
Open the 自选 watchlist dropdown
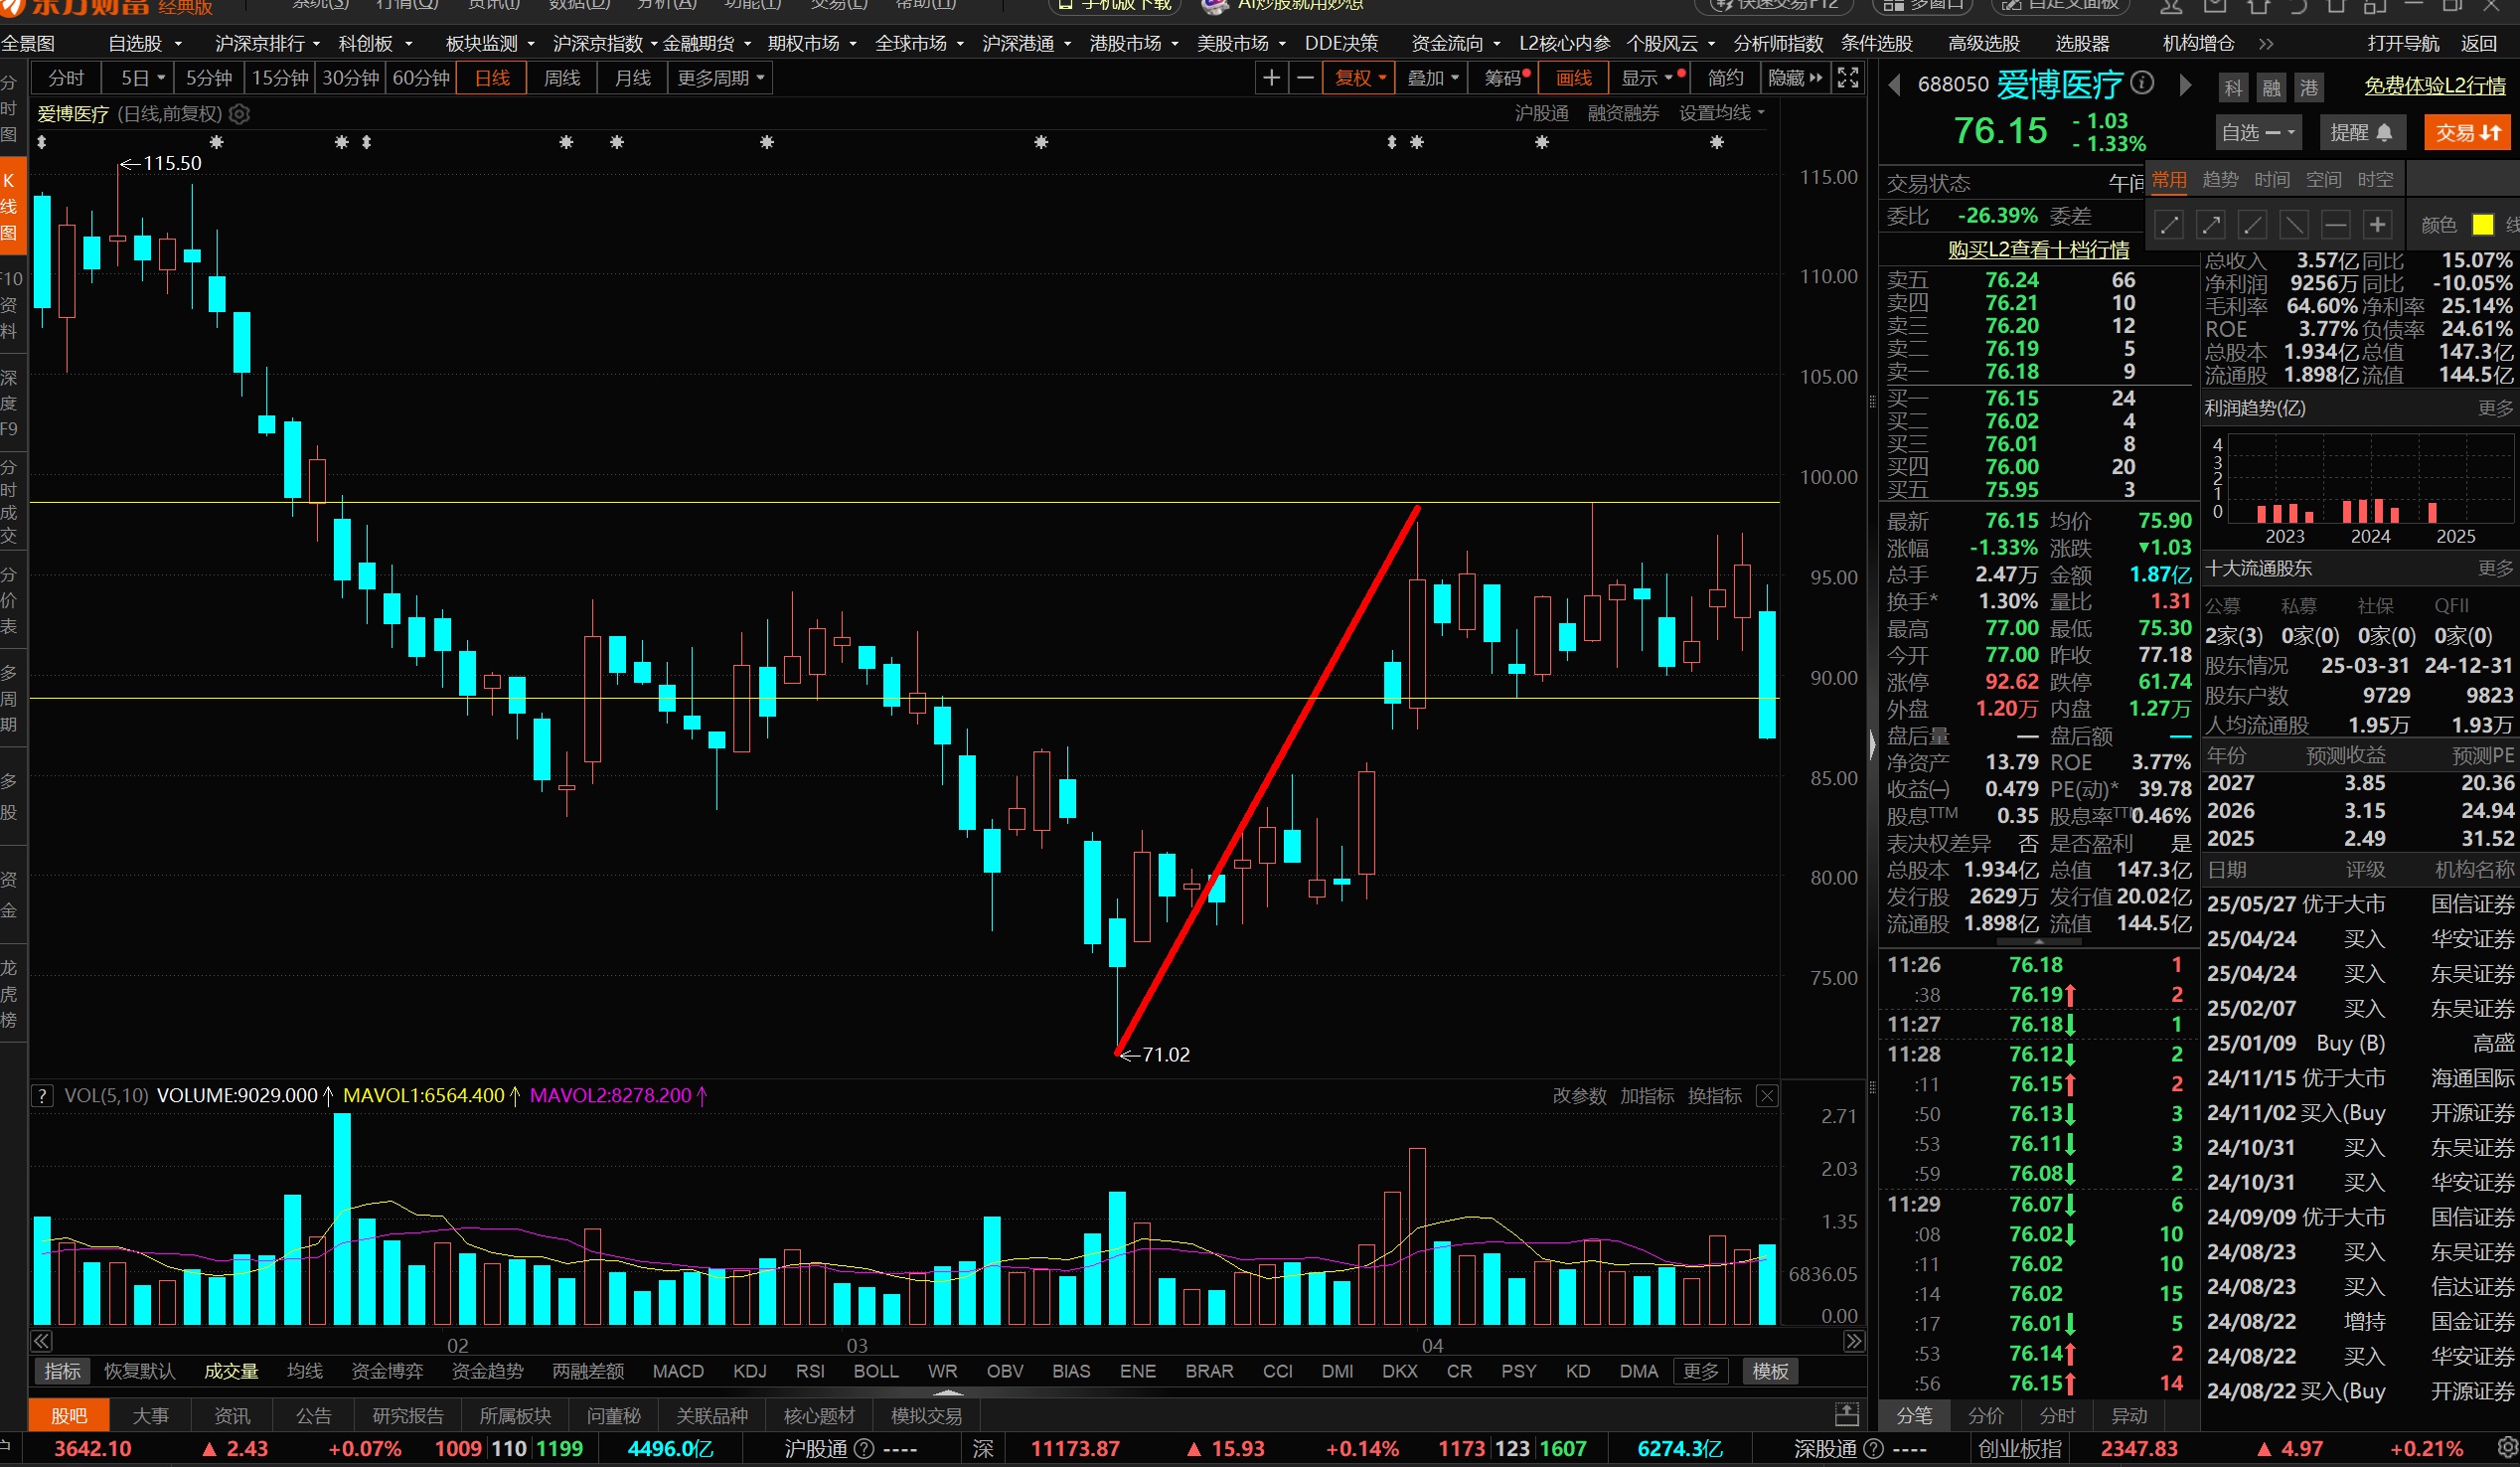[x=2258, y=133]
